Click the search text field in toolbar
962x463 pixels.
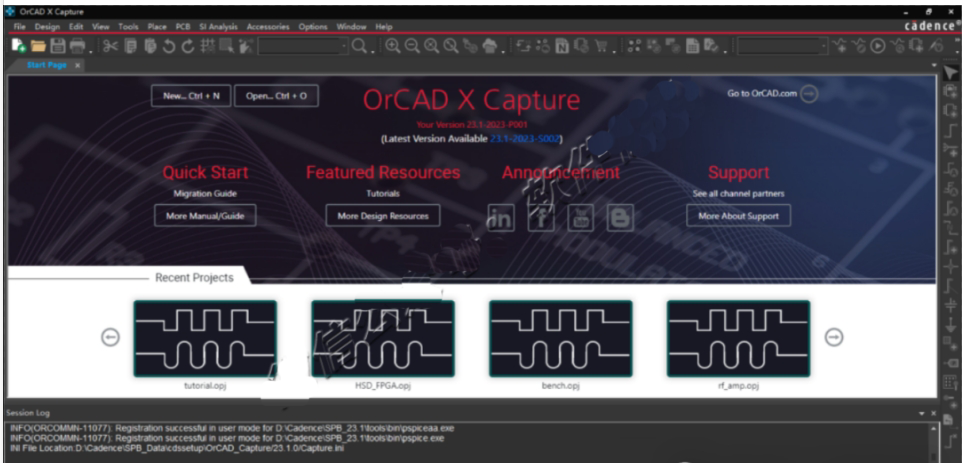299,45
